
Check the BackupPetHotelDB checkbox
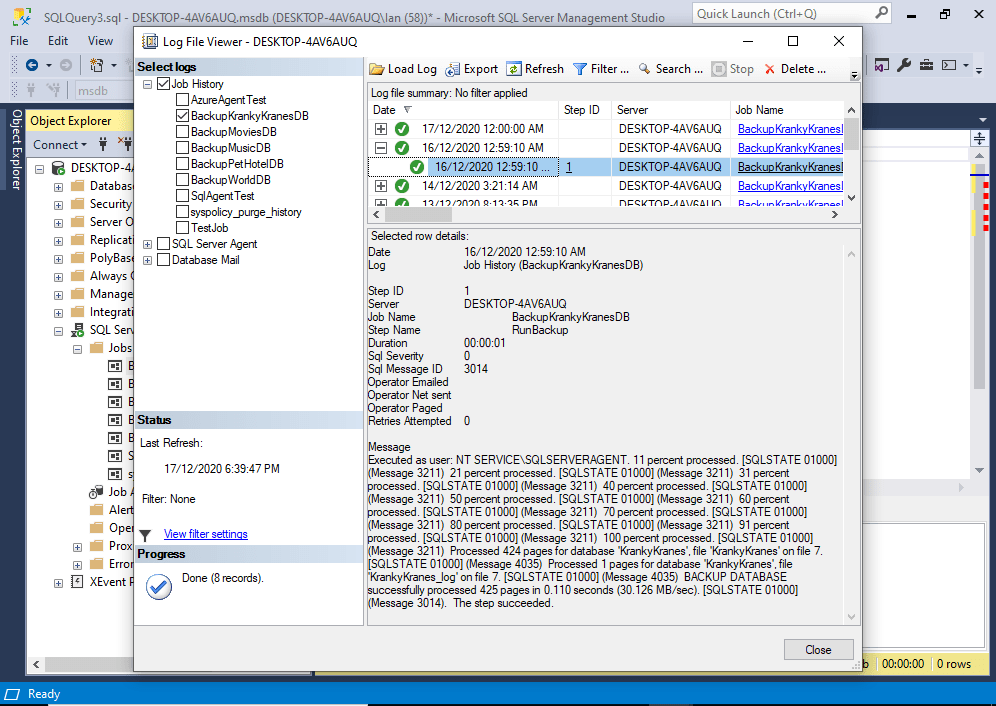(182, 163)
